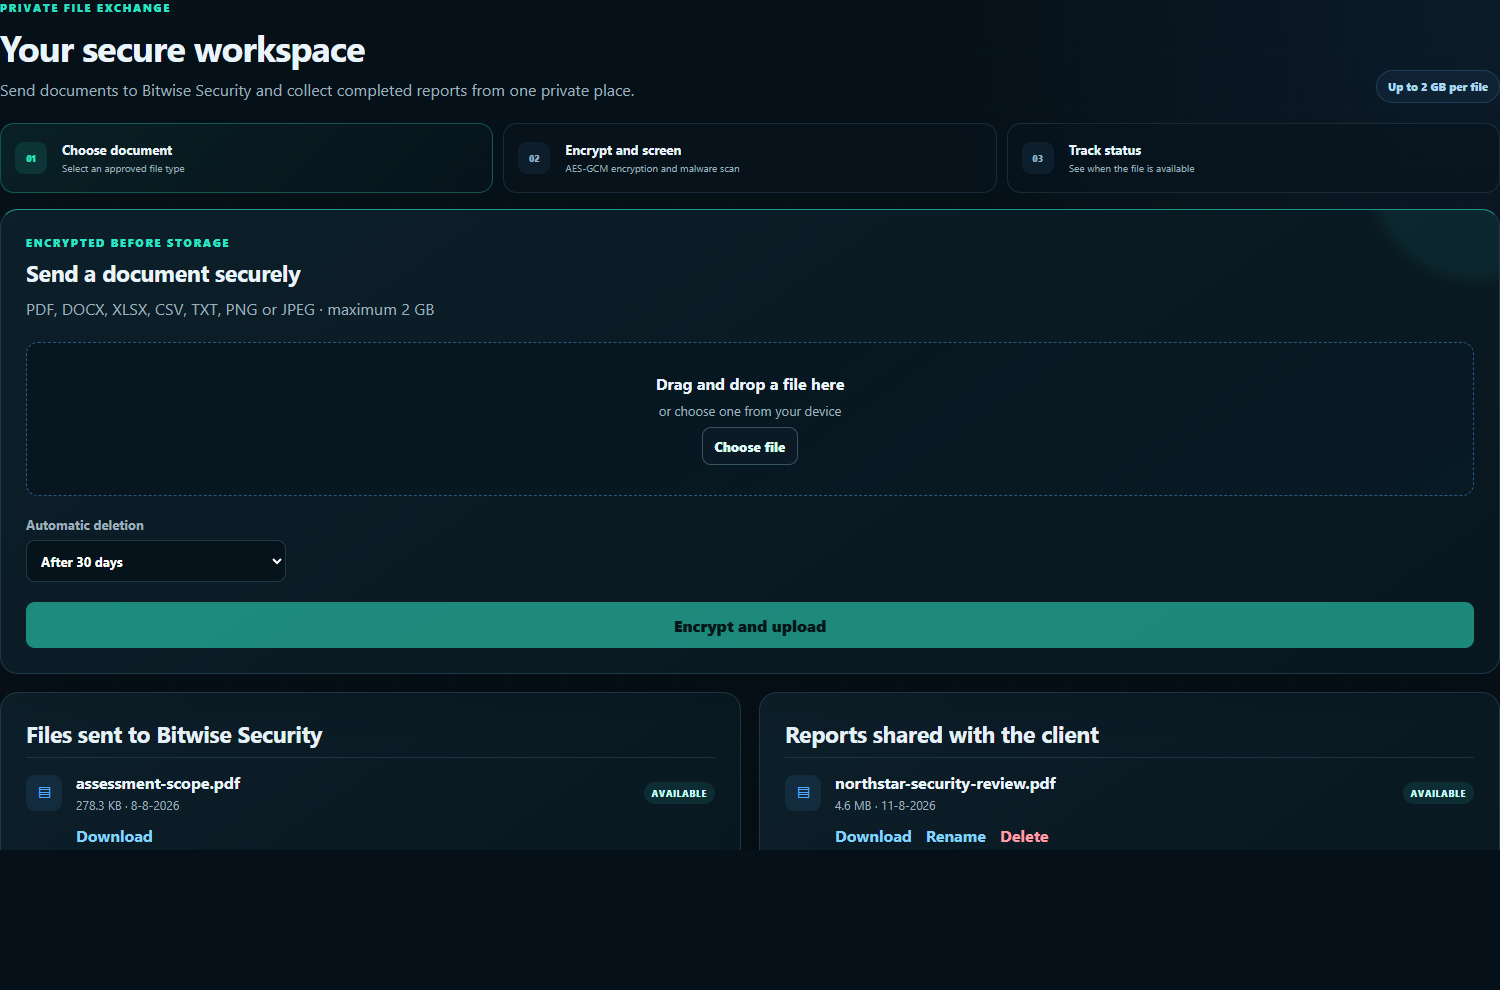Click the northstar-security-review.pdf file name
This screenshot has height=990, width=1500.
tap(945, 783)
